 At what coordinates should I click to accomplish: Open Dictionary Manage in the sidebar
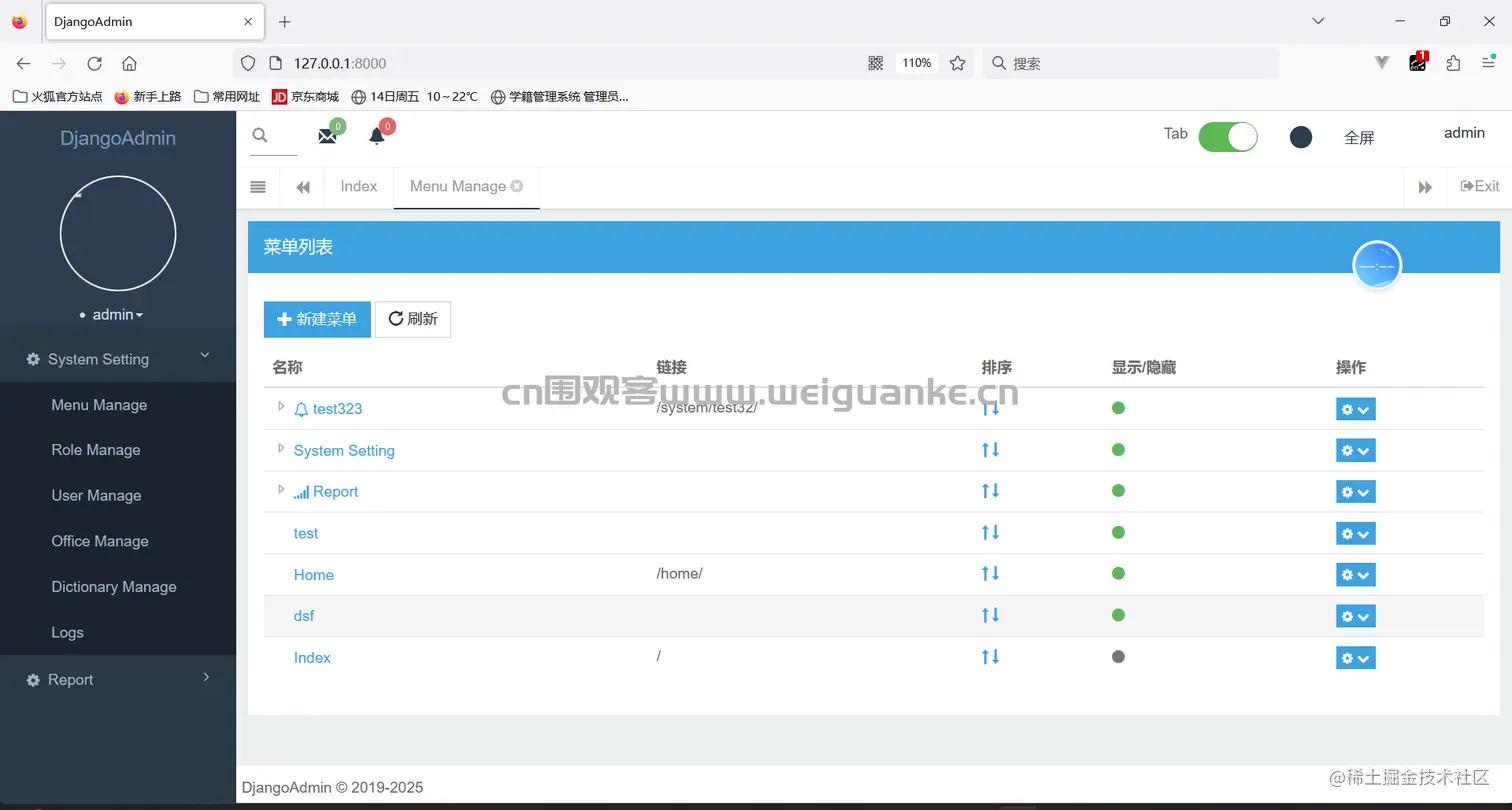tap(114, 587)
